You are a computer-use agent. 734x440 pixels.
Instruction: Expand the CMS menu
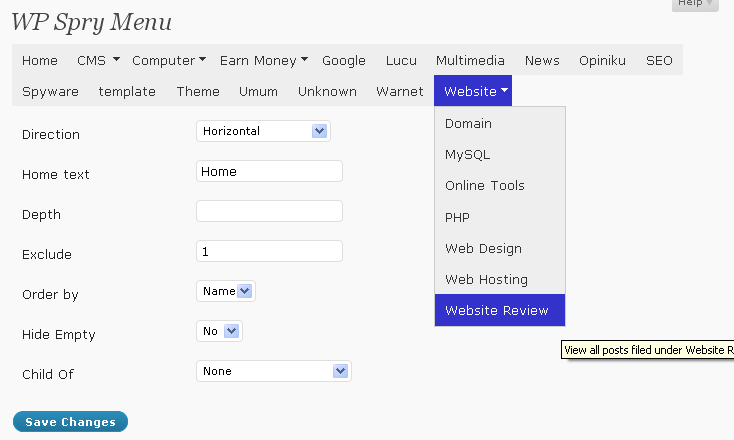[x=98, y=60]
